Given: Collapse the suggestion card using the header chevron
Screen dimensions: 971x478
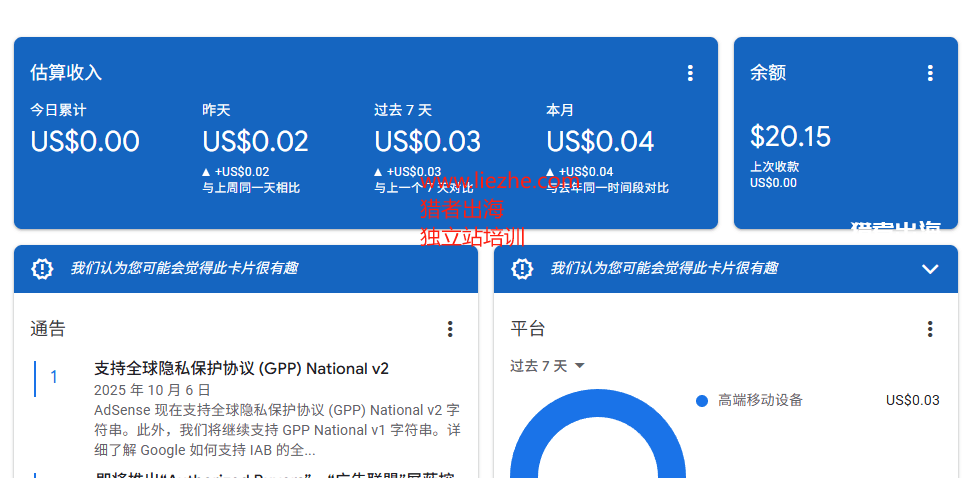Looking at the screenshot, I should [x=930, y=269].
